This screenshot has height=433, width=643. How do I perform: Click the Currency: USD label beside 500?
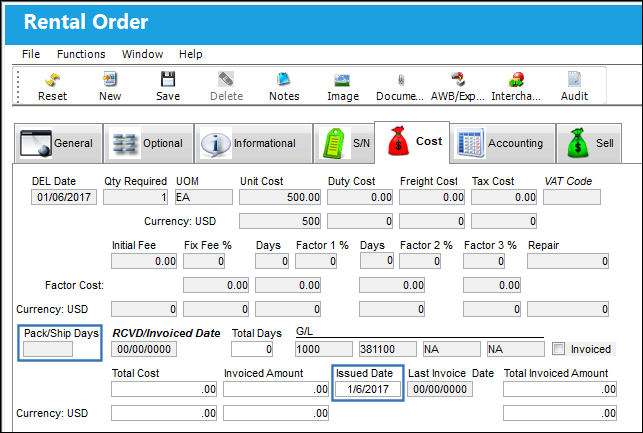(180, 221)
